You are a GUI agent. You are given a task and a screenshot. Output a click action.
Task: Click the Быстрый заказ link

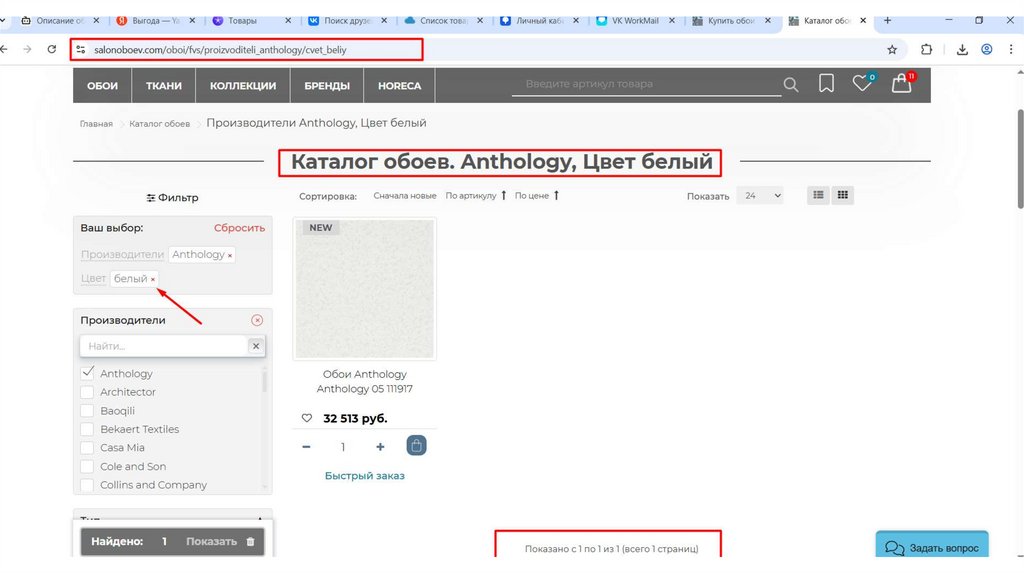click(x=364, y=475)
